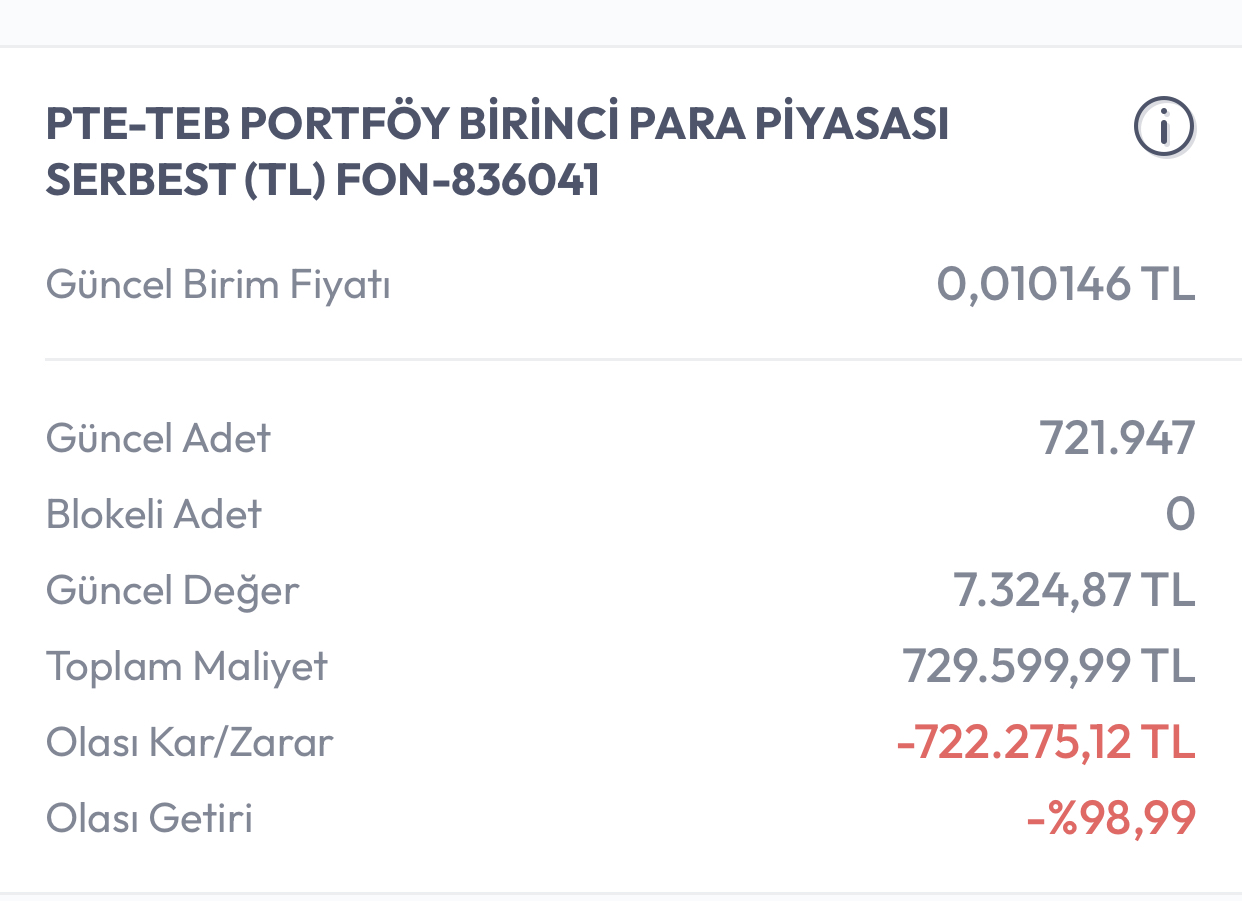The image size is (1242, 901).
Task: Select the blocked quantity value 0
Action: click(x=1181, y=515)
